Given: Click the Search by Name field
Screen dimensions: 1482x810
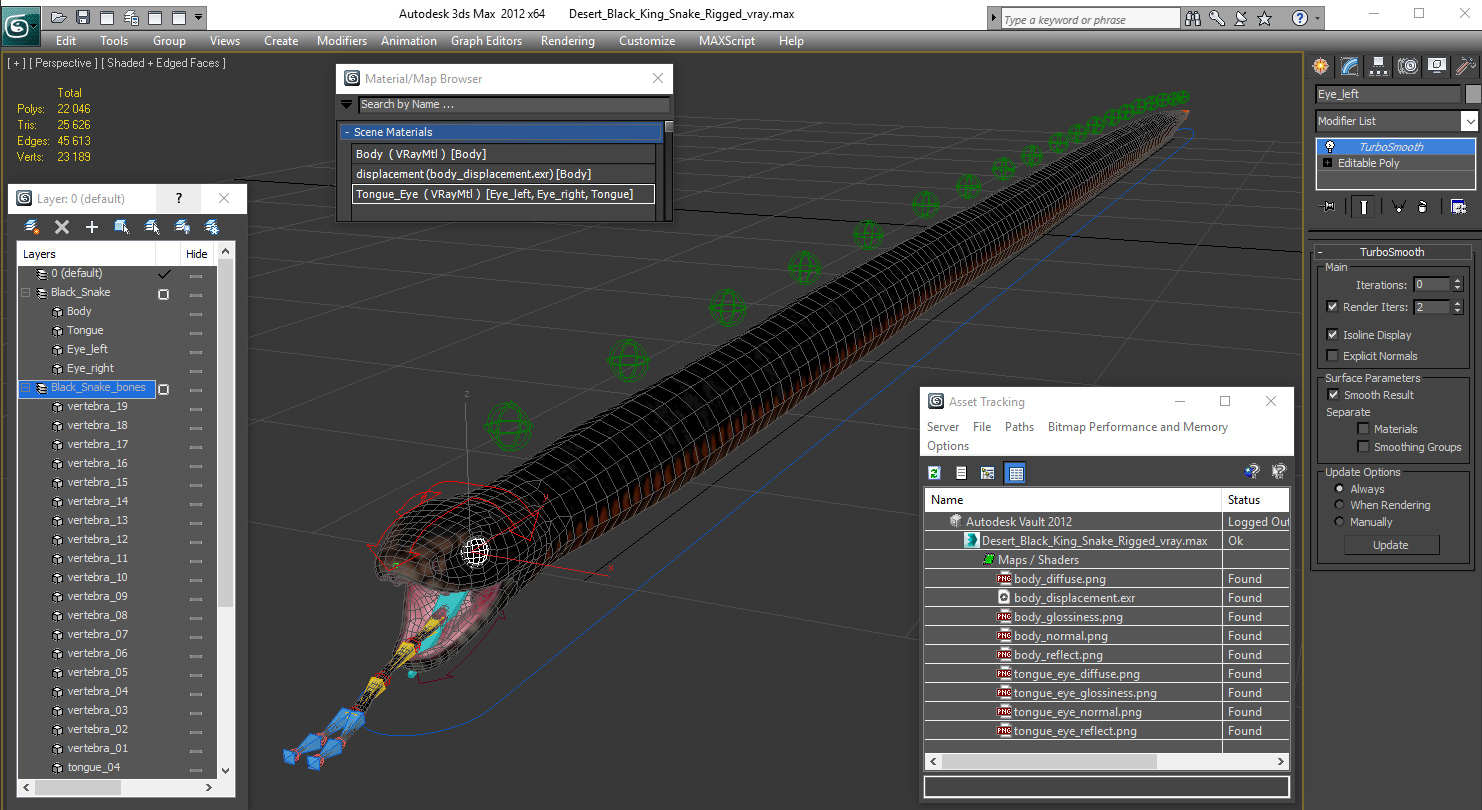Looking at the screenshot, I should [x=514, y=104].
